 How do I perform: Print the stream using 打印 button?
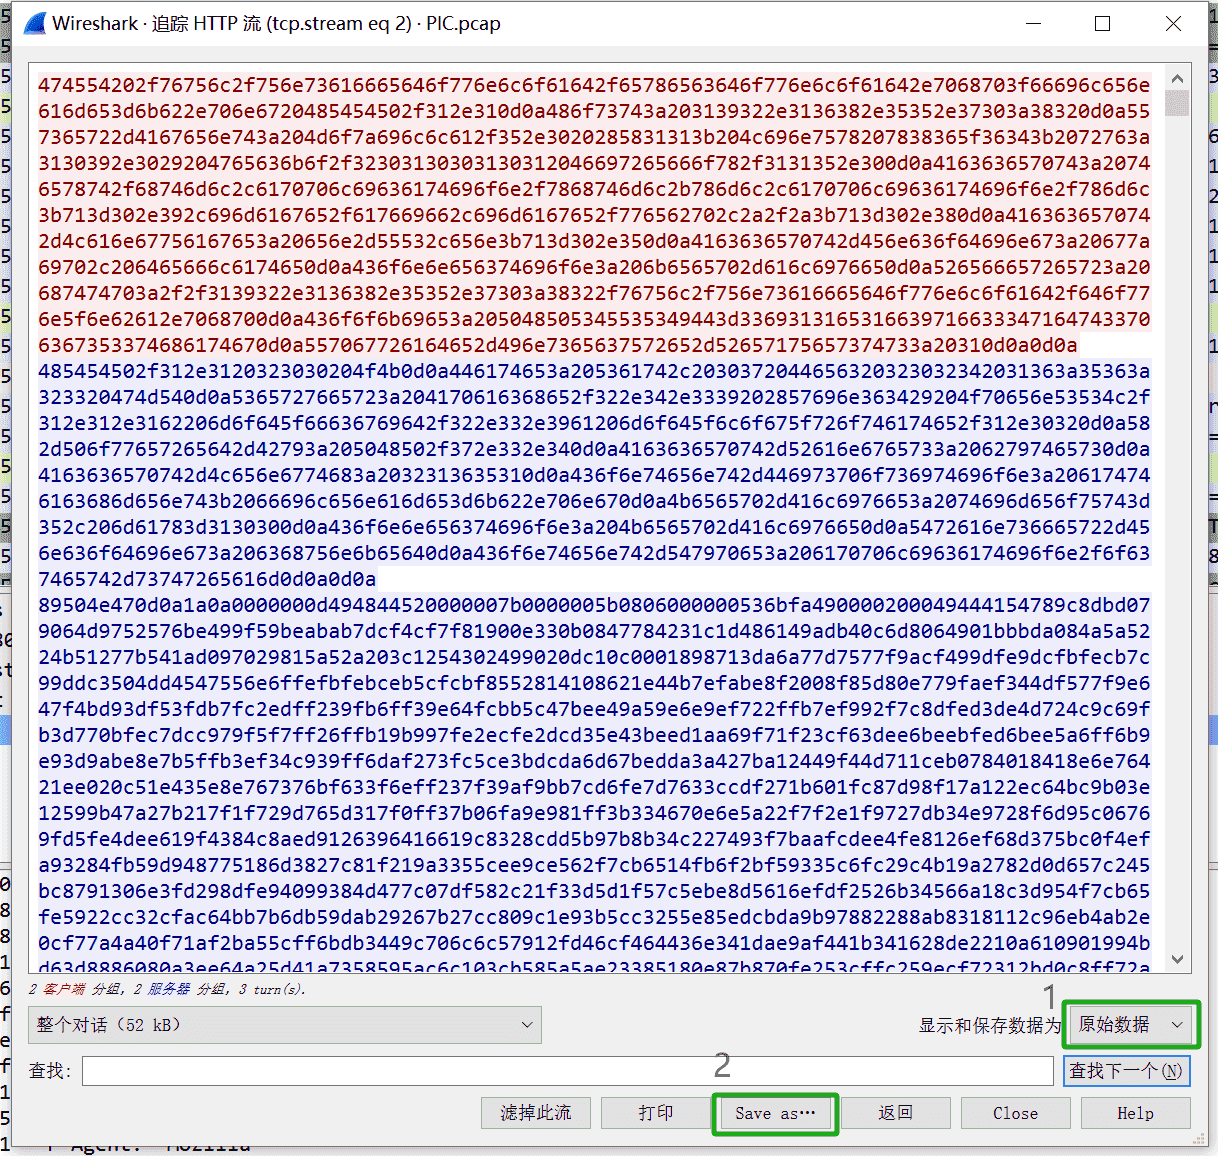pos(655,1113)
